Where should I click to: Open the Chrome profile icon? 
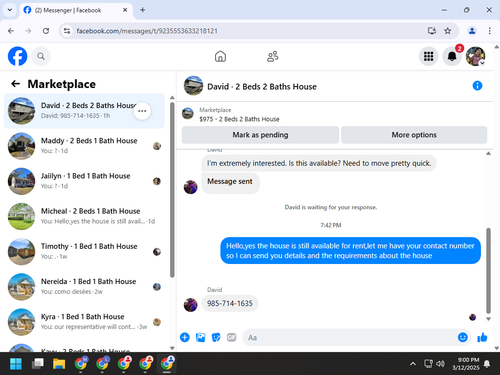point(472,31)
